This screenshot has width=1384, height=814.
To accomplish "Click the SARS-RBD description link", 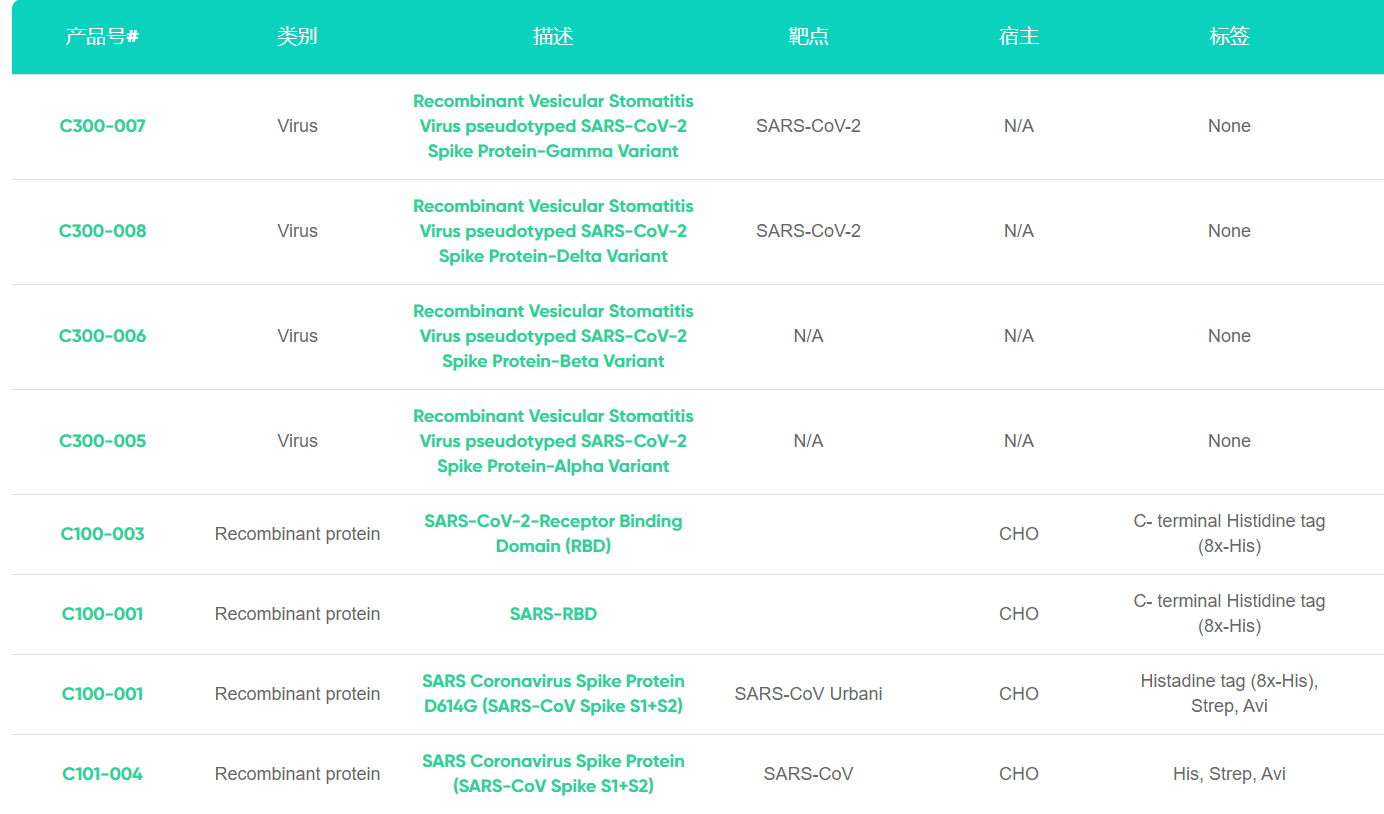I will point(553,614).
